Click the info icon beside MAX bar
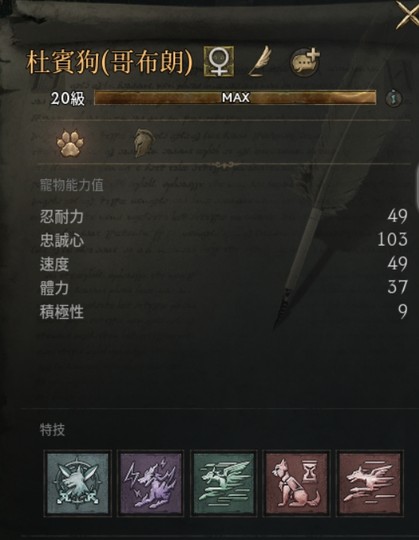 pyautogui.click(x=394, y=99)
